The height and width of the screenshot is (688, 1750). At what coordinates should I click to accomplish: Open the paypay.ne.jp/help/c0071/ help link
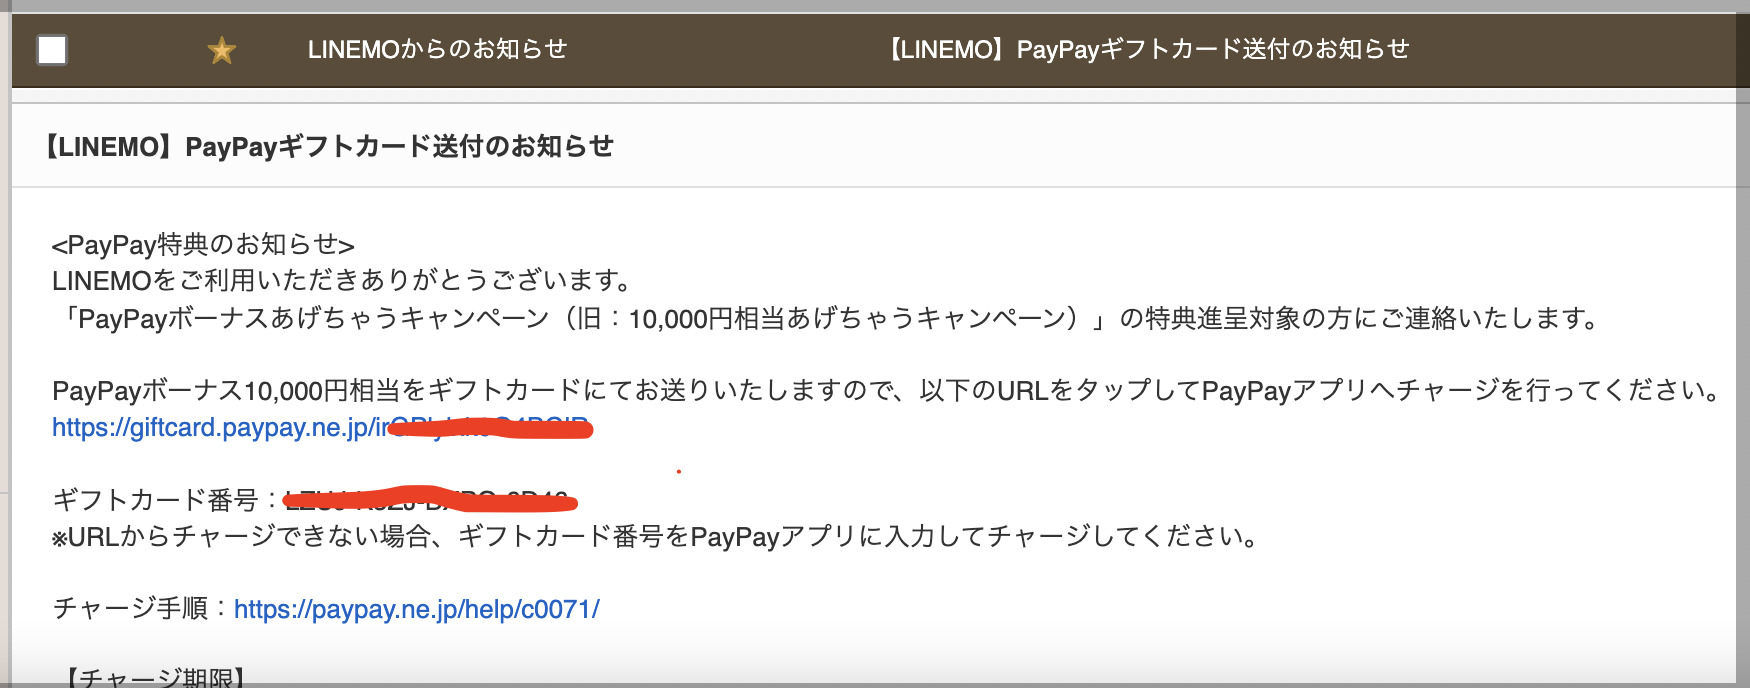417,609
